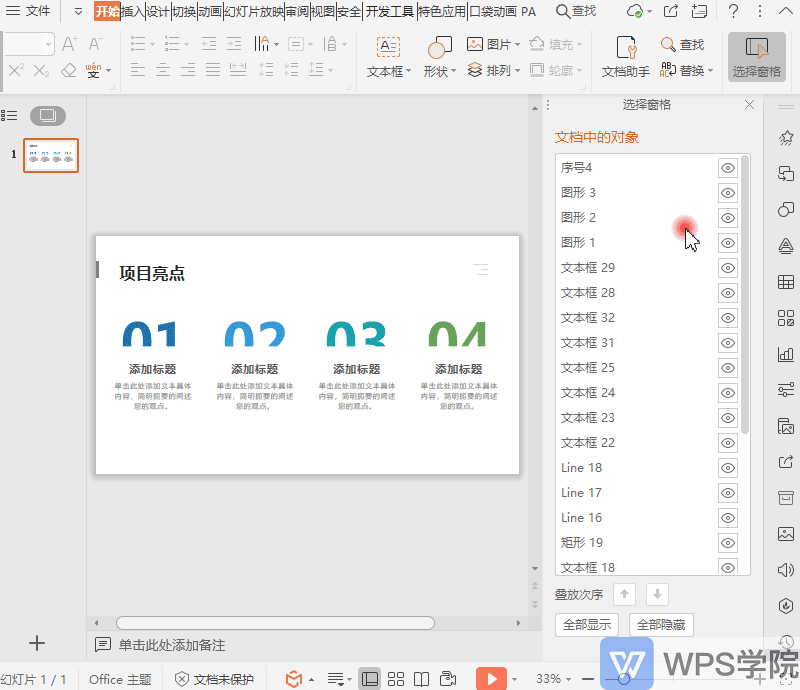This screenshot has width=800, height=690.
Task: Open the chart sidebar icon
Action: 786,354
